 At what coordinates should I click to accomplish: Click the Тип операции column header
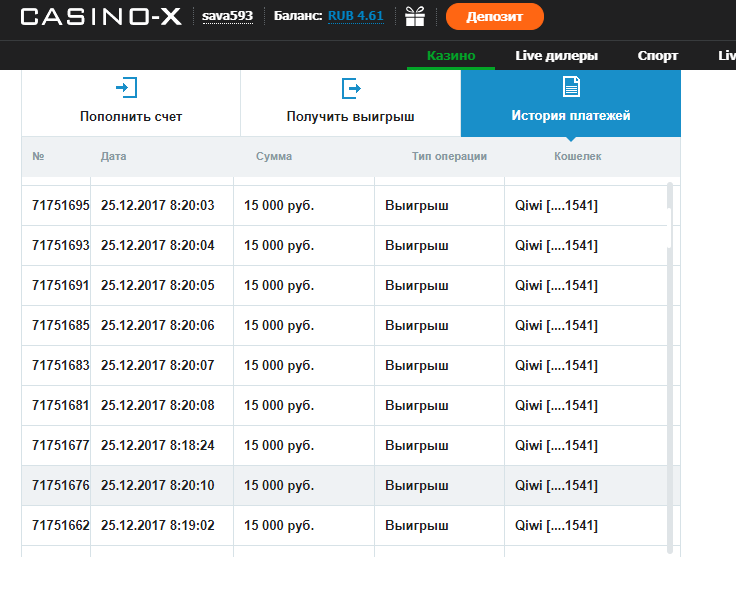[449, 156]
